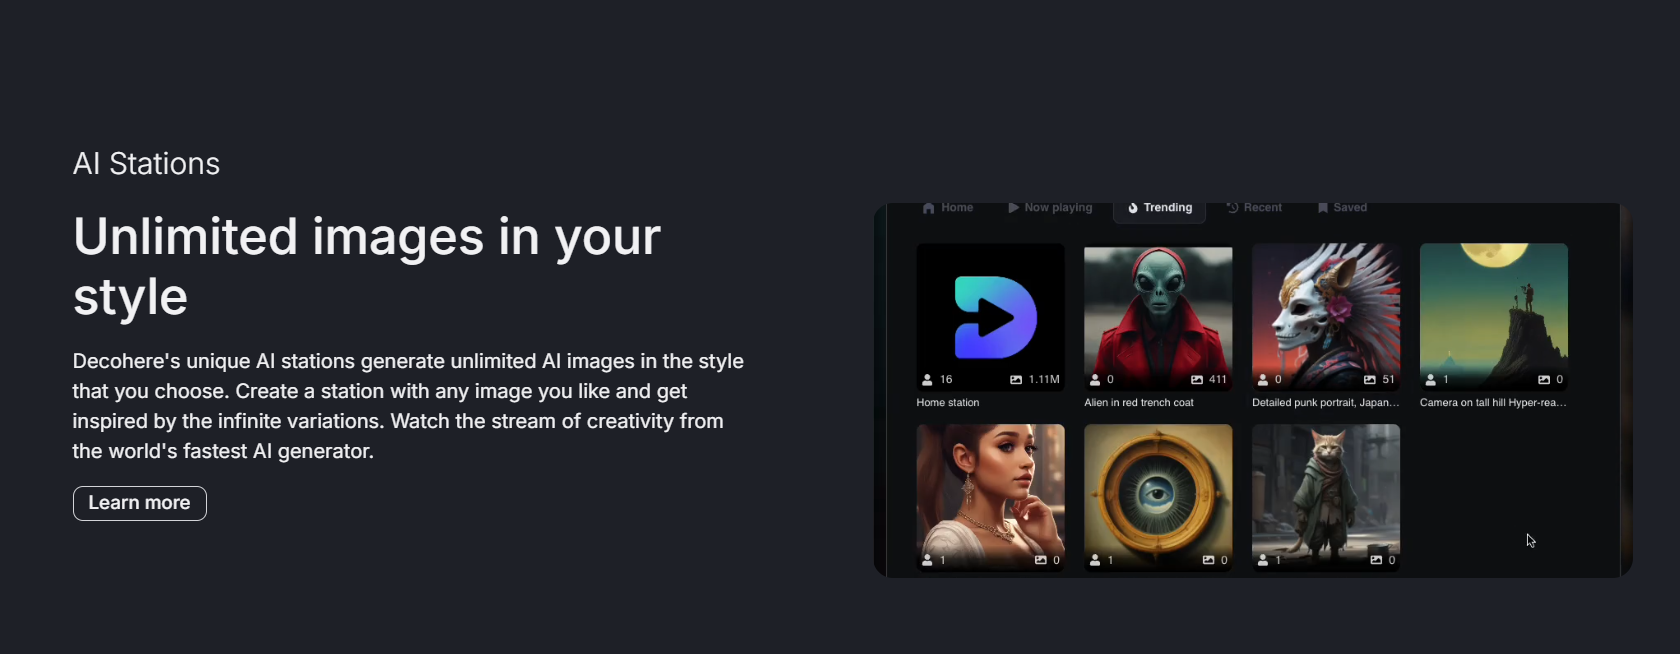Click the "Alien in red trench coat" label
Viewport: 1680px width, 654px height.
1139,403
